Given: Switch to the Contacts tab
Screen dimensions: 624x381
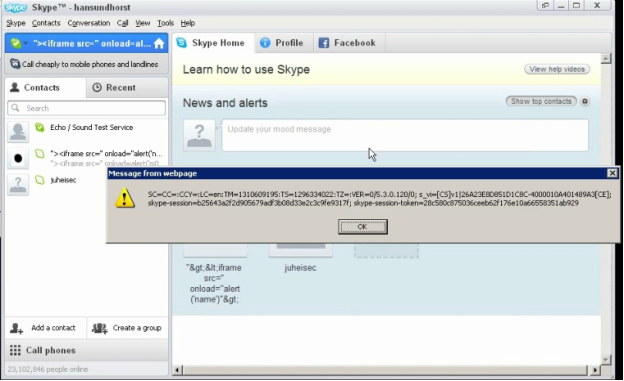Looking at the screenshot, I should [45, 88].
